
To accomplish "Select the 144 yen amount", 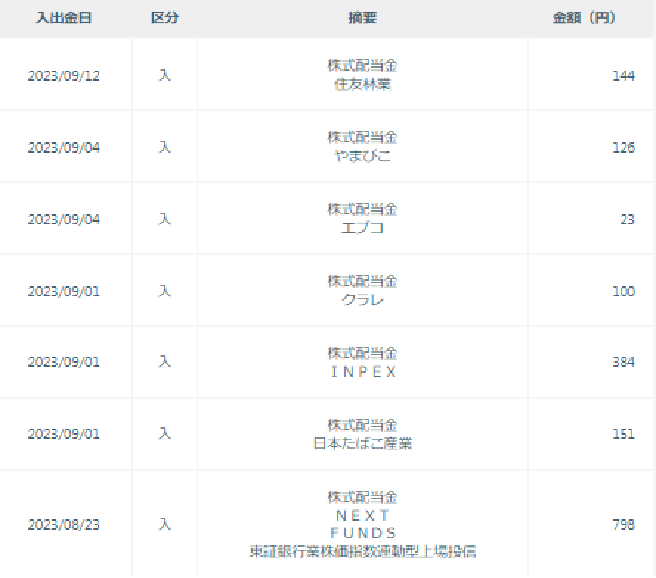I will [623, 76].
